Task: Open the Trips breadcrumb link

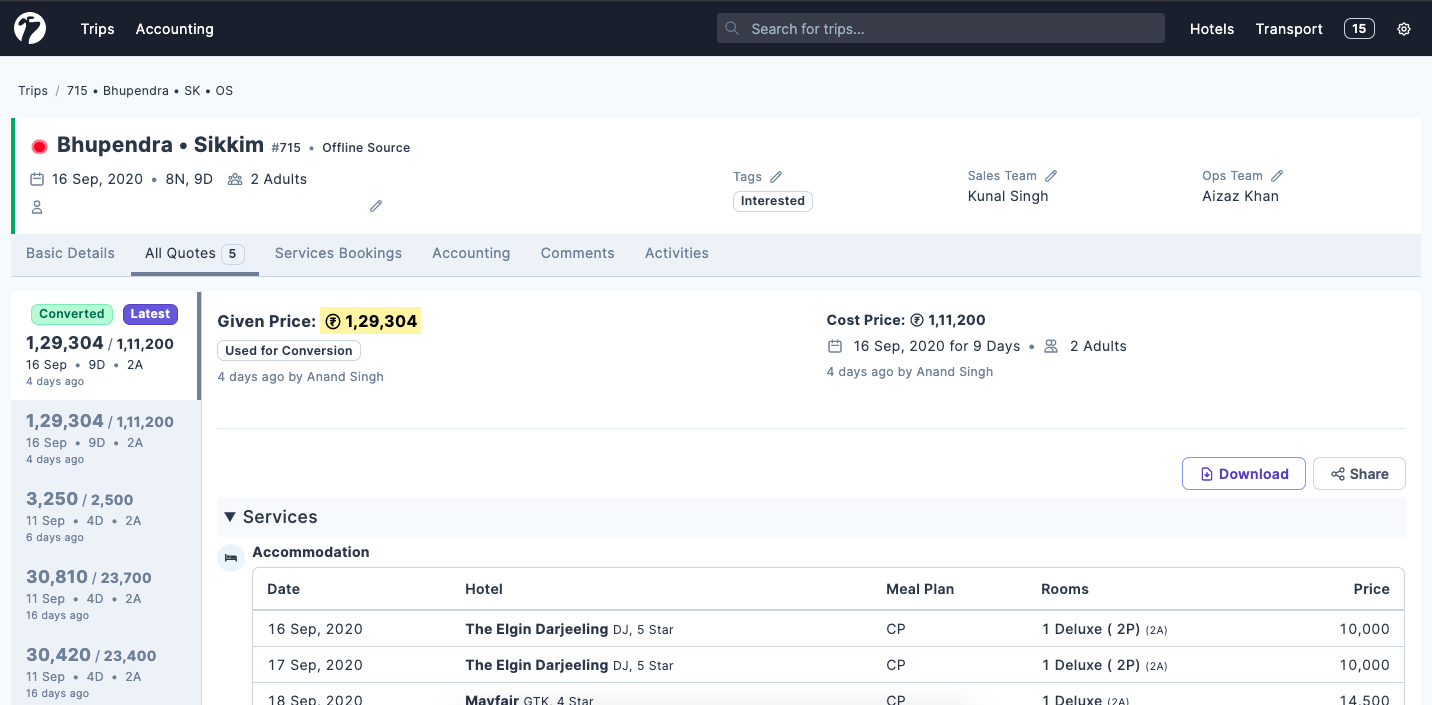Action: 32,90
